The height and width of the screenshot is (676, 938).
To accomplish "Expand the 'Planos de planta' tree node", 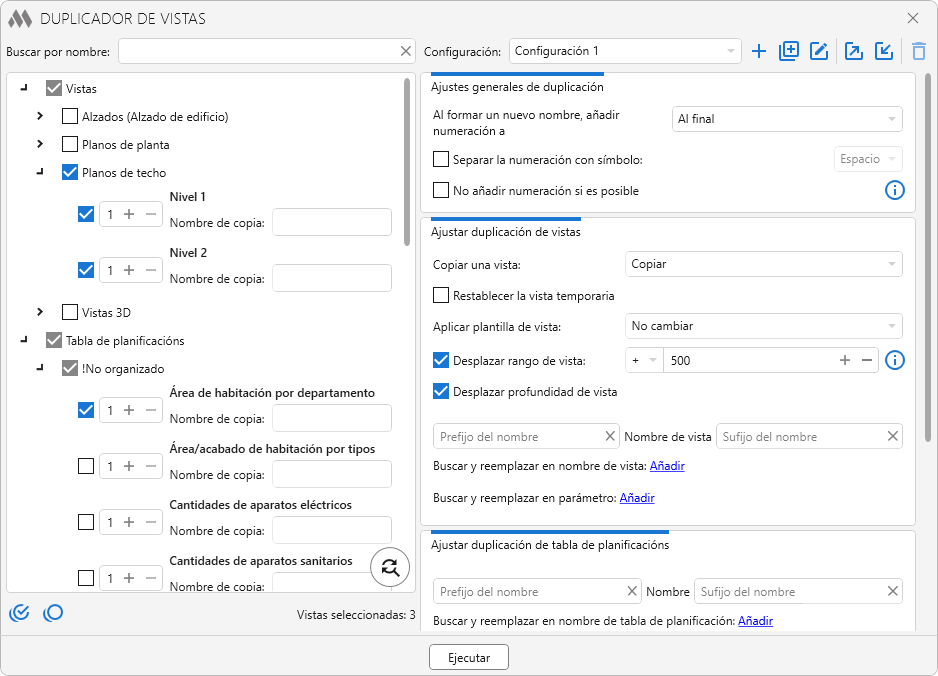I will pos(40,145).
